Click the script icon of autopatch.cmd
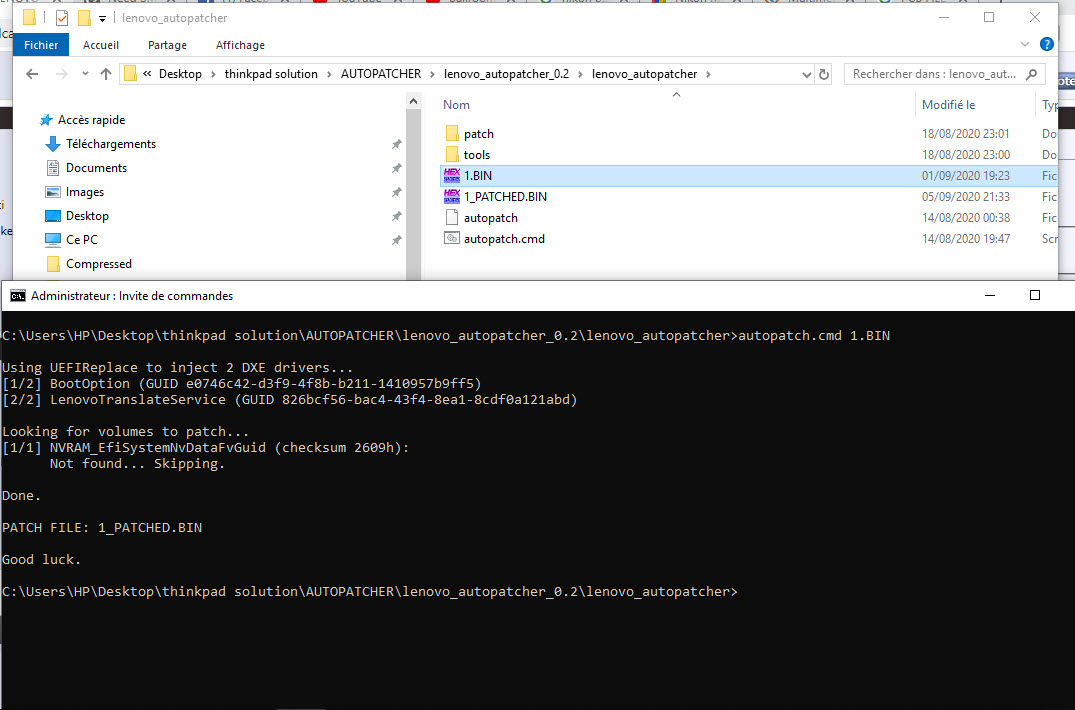The height and width of the screenshot is (710, 1075). tap(452, 238)
